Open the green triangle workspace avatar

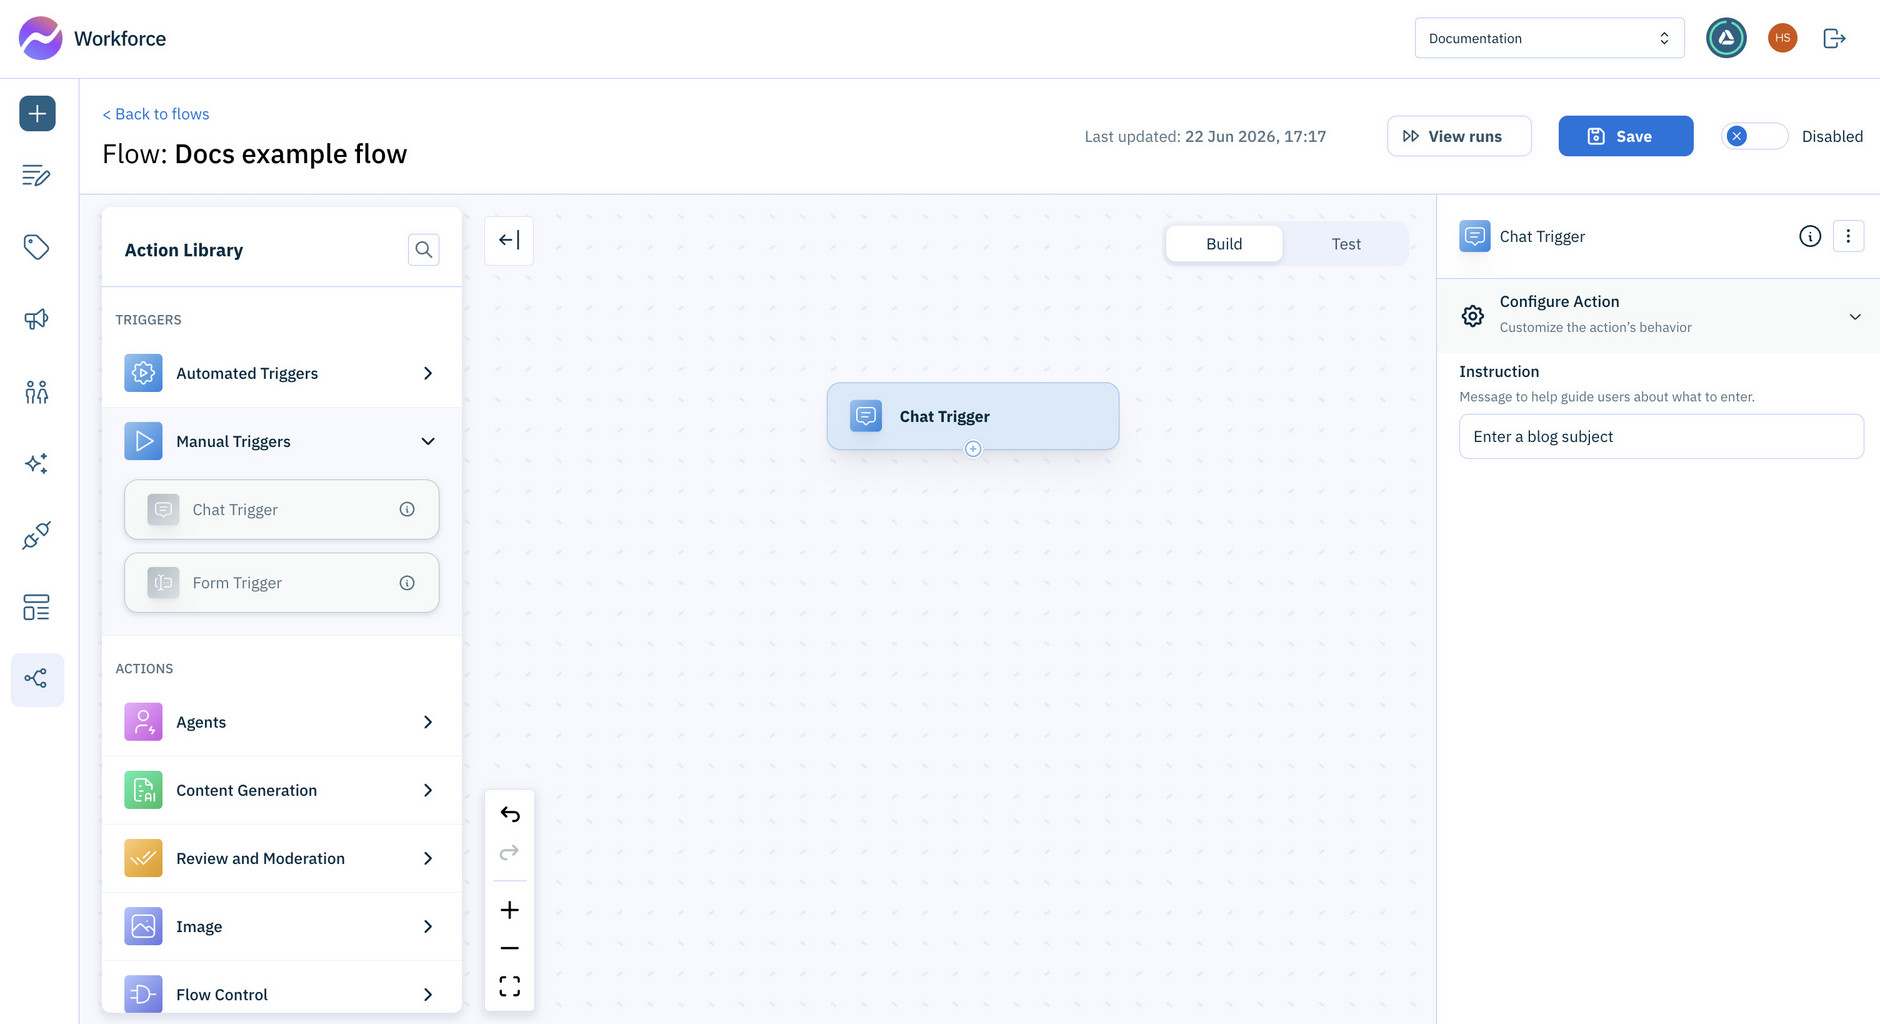click(1726, 38)
